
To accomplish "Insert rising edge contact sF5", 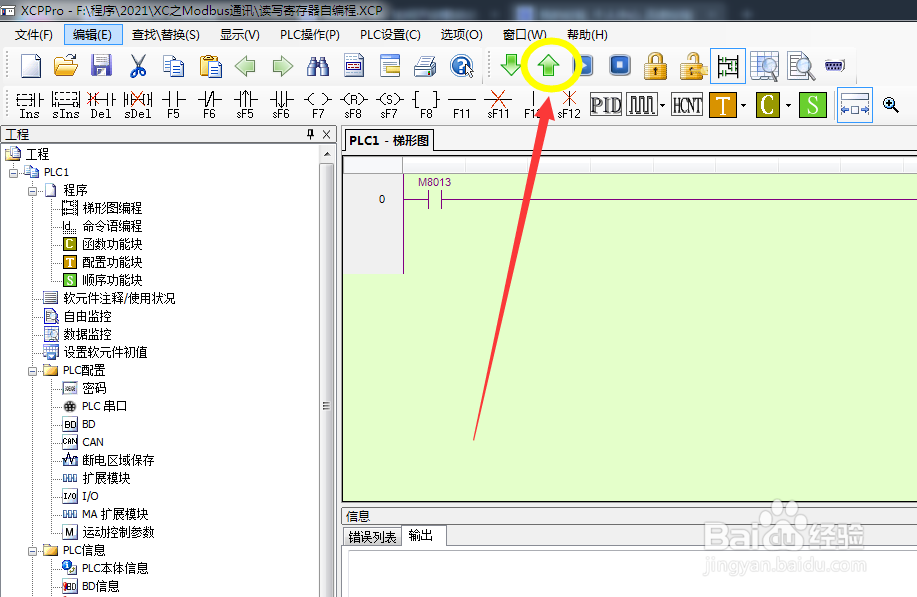I will [x=245, y=105].
